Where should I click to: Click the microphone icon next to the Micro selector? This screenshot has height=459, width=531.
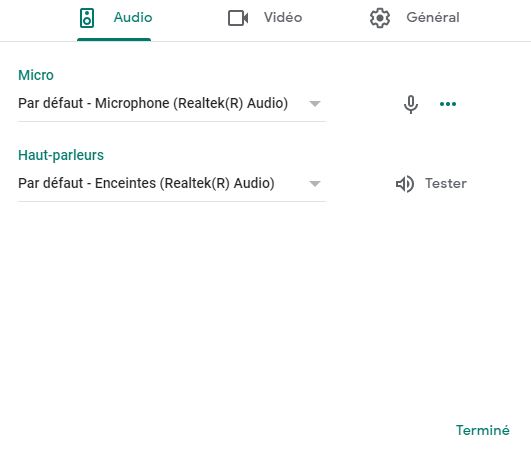pos(411,104)
